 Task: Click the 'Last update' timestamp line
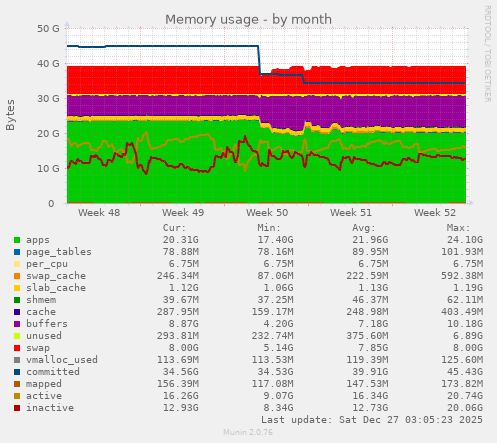372,420
